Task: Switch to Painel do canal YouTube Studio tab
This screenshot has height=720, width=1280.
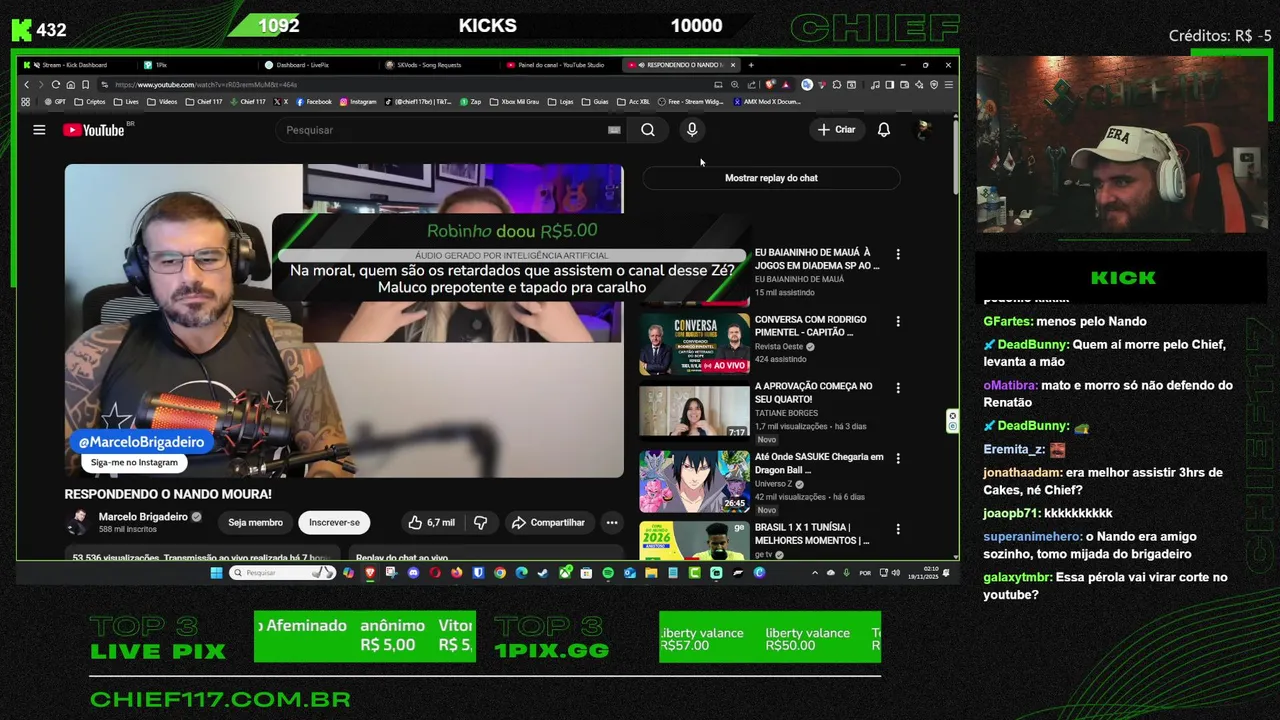Action: click(x=558, y=65)
